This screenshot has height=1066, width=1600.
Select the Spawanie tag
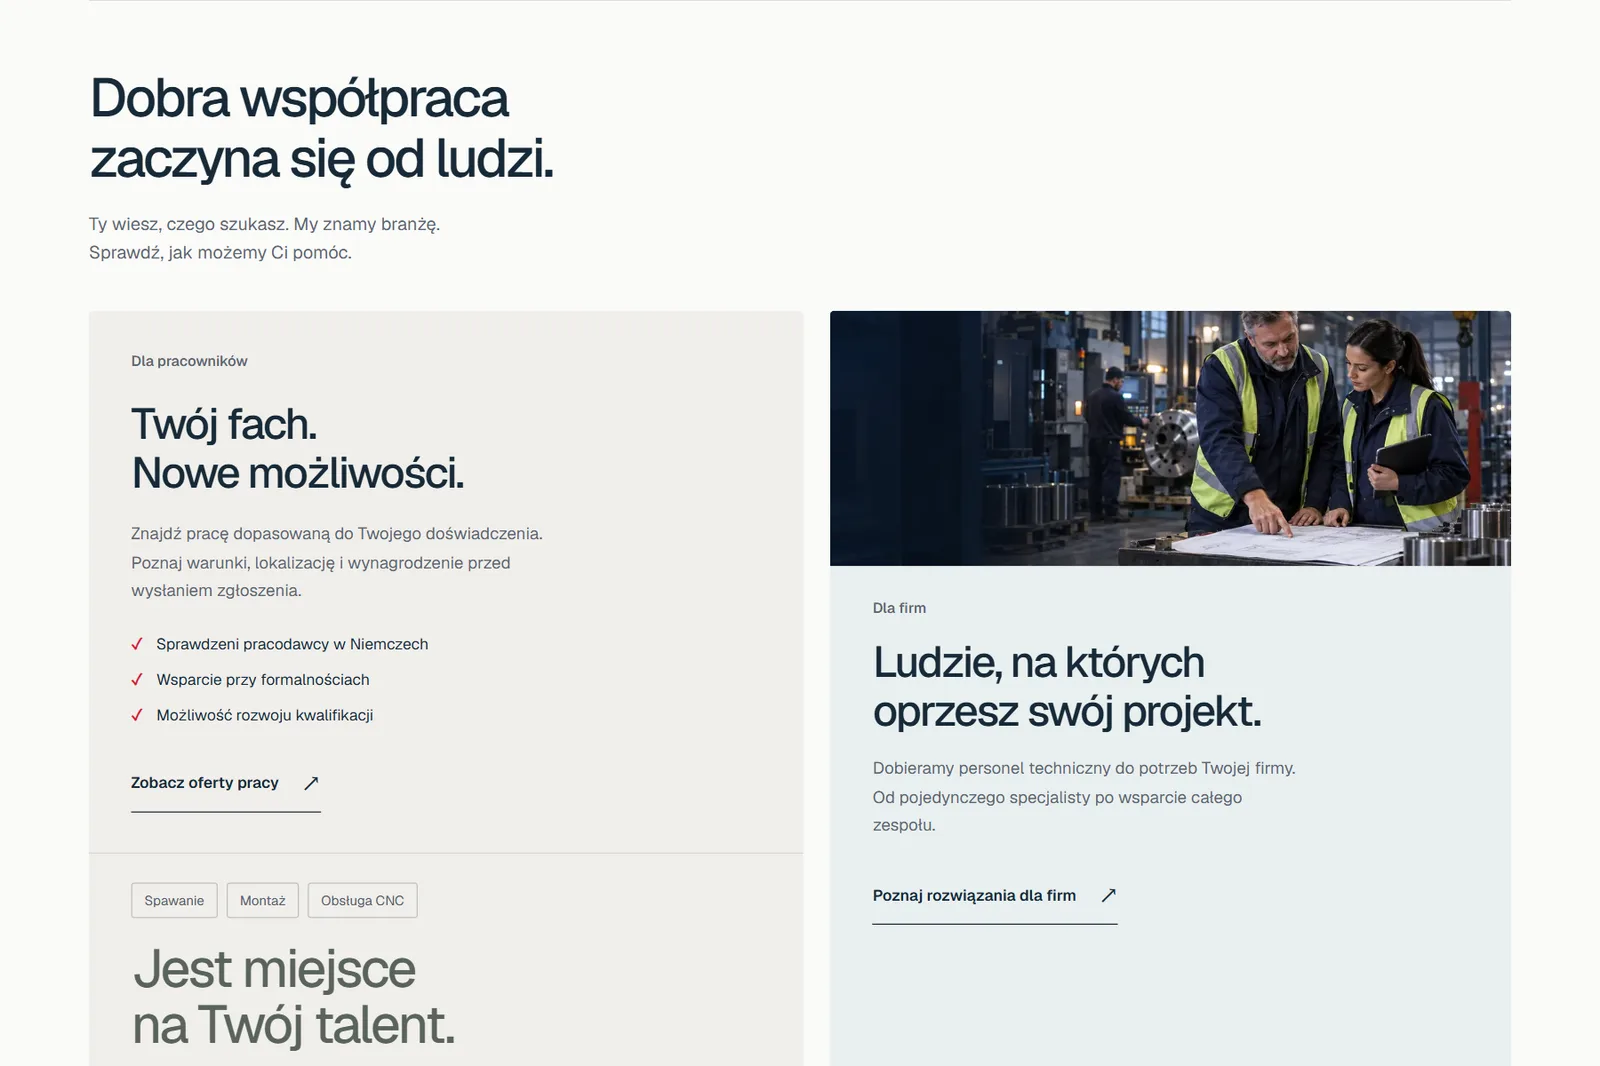tap(174, 900)
